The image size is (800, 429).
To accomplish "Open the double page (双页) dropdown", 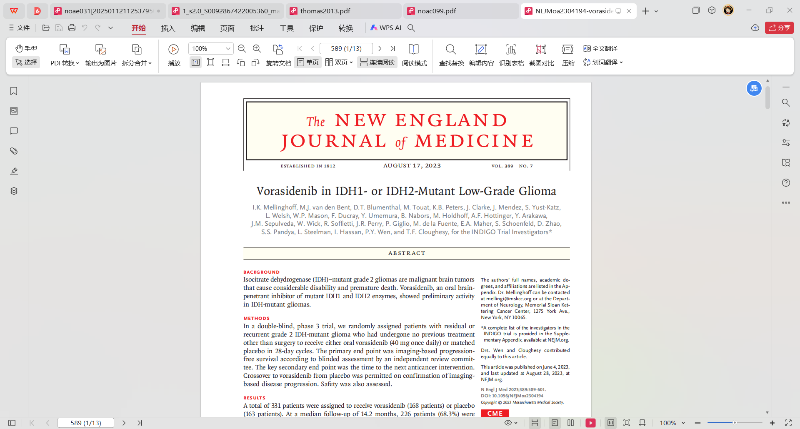I will (x=339, y=62).
